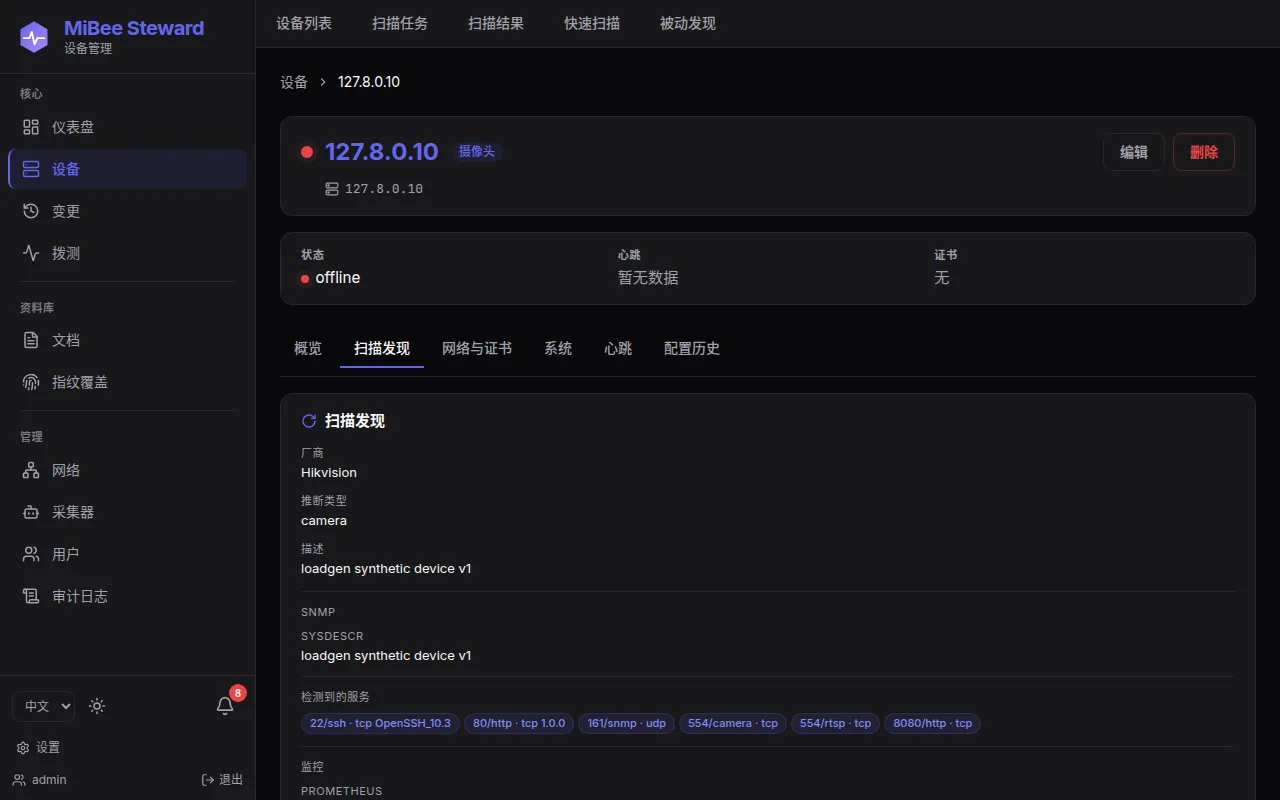Select 网络与证书 device tab
This screenshot has width=1280, height=800.
point(477,348)
